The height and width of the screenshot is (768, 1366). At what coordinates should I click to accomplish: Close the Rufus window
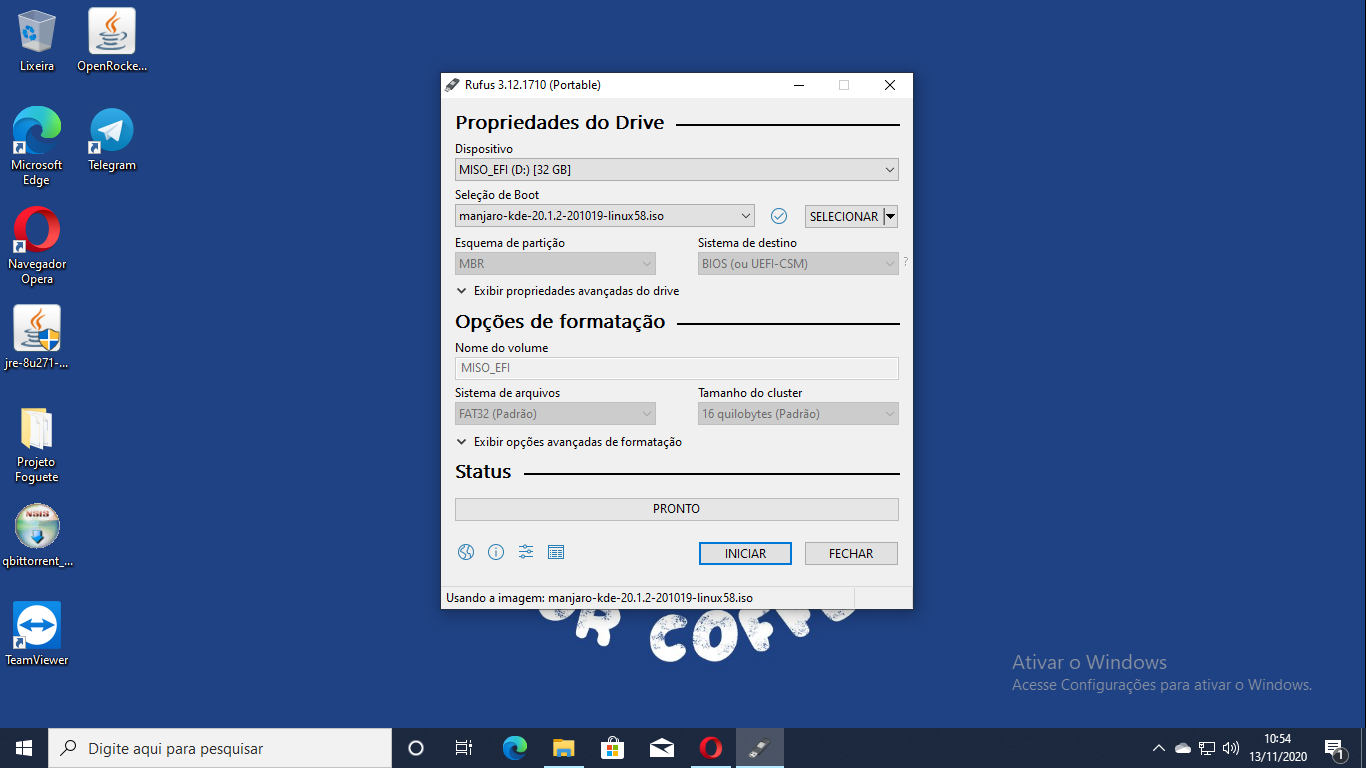(890, 85)
